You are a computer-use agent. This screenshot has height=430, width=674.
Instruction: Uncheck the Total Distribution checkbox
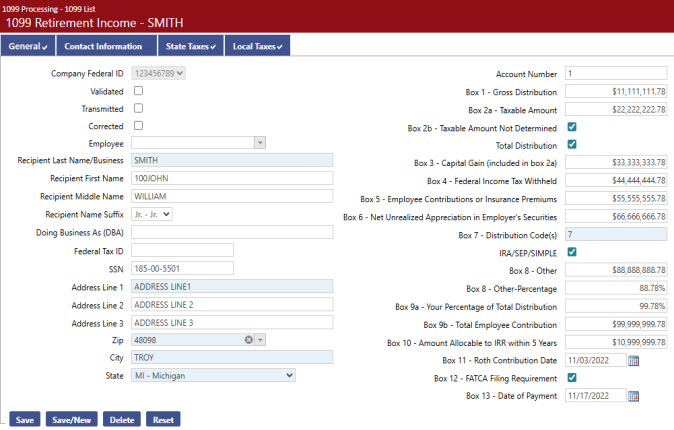[572, 145]
